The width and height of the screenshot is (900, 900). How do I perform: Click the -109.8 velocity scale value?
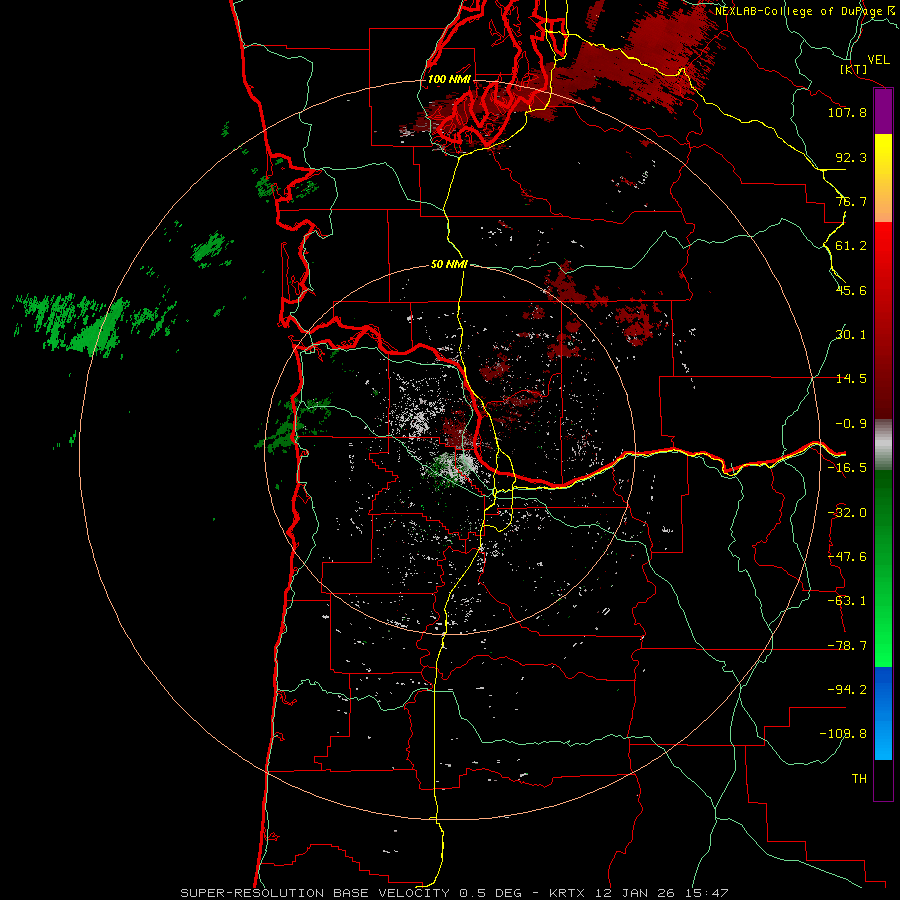pyautogui.click(x=844, y=734)
